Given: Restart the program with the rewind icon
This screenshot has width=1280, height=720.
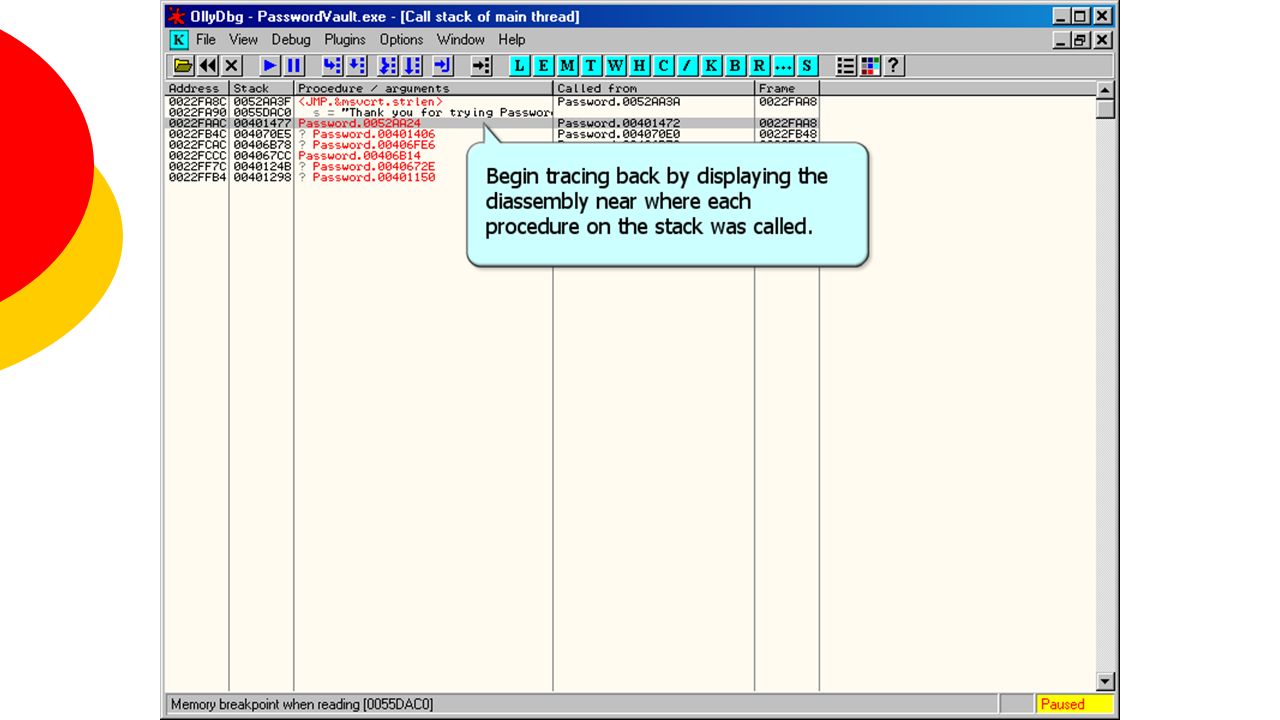Looking at the screenshot, I should [x=208, y=66].
